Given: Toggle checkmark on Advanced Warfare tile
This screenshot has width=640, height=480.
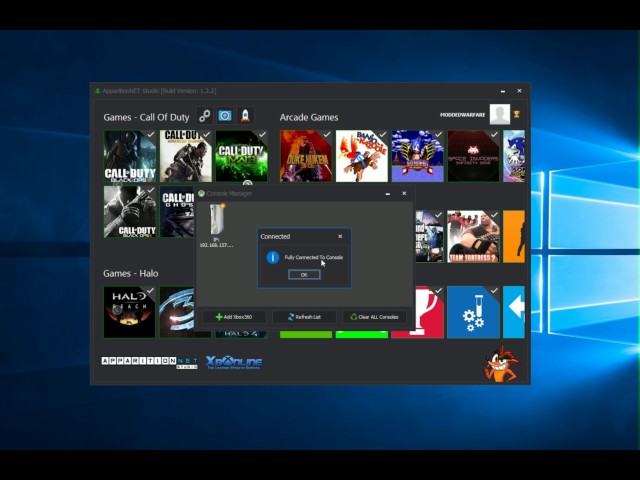Looking at the screenshot, I should click(207, 134).
